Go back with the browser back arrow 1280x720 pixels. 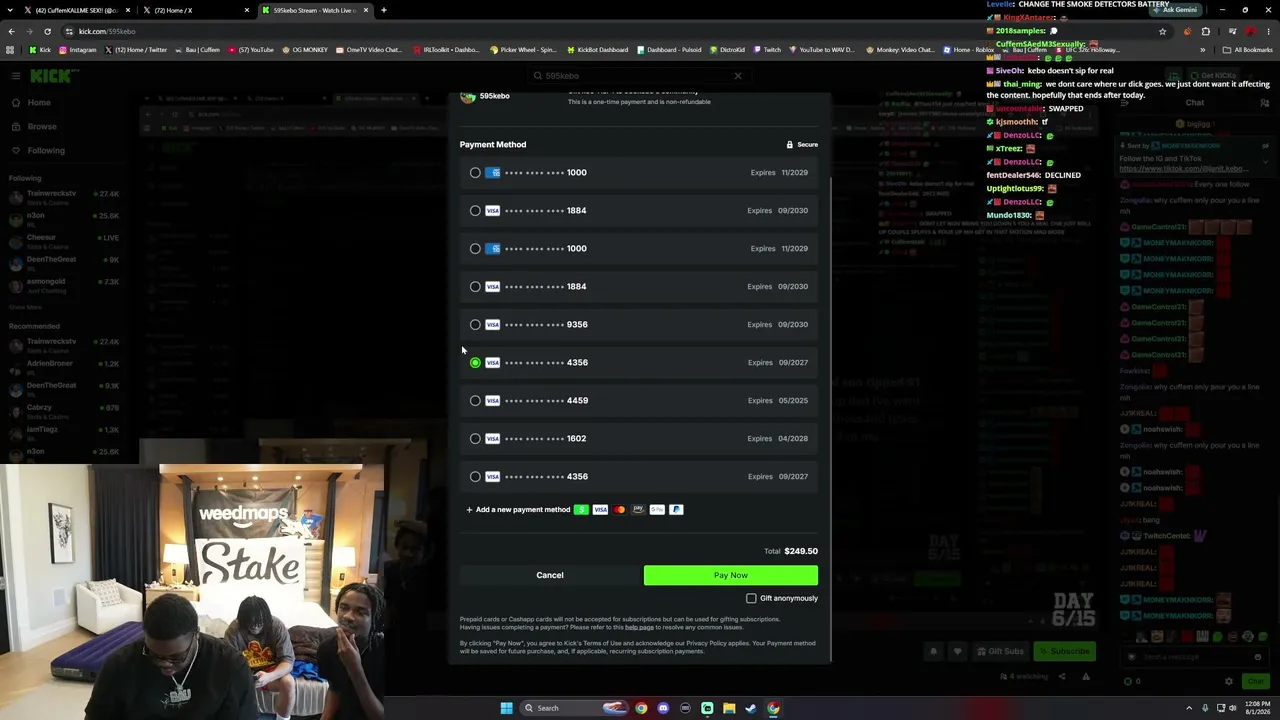(11, 31)
